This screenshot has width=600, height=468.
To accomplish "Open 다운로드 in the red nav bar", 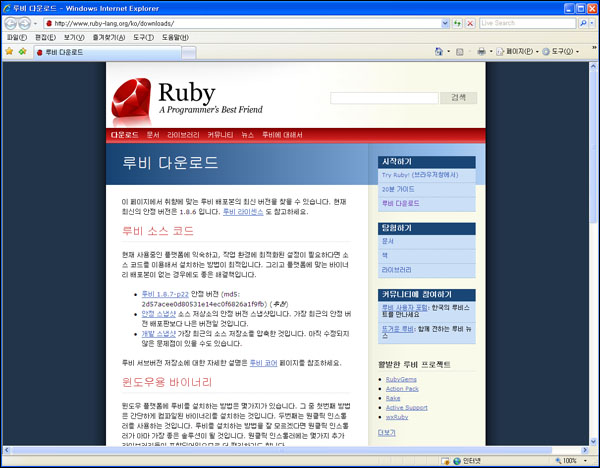I will point(124,135).
